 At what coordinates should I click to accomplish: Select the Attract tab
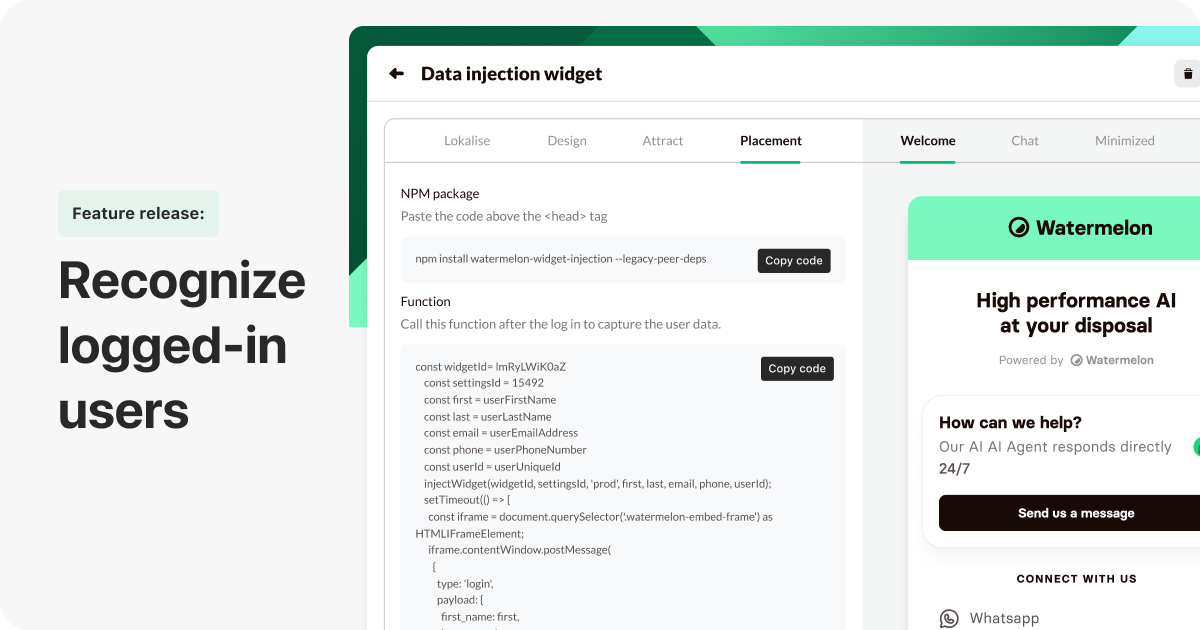663,140
